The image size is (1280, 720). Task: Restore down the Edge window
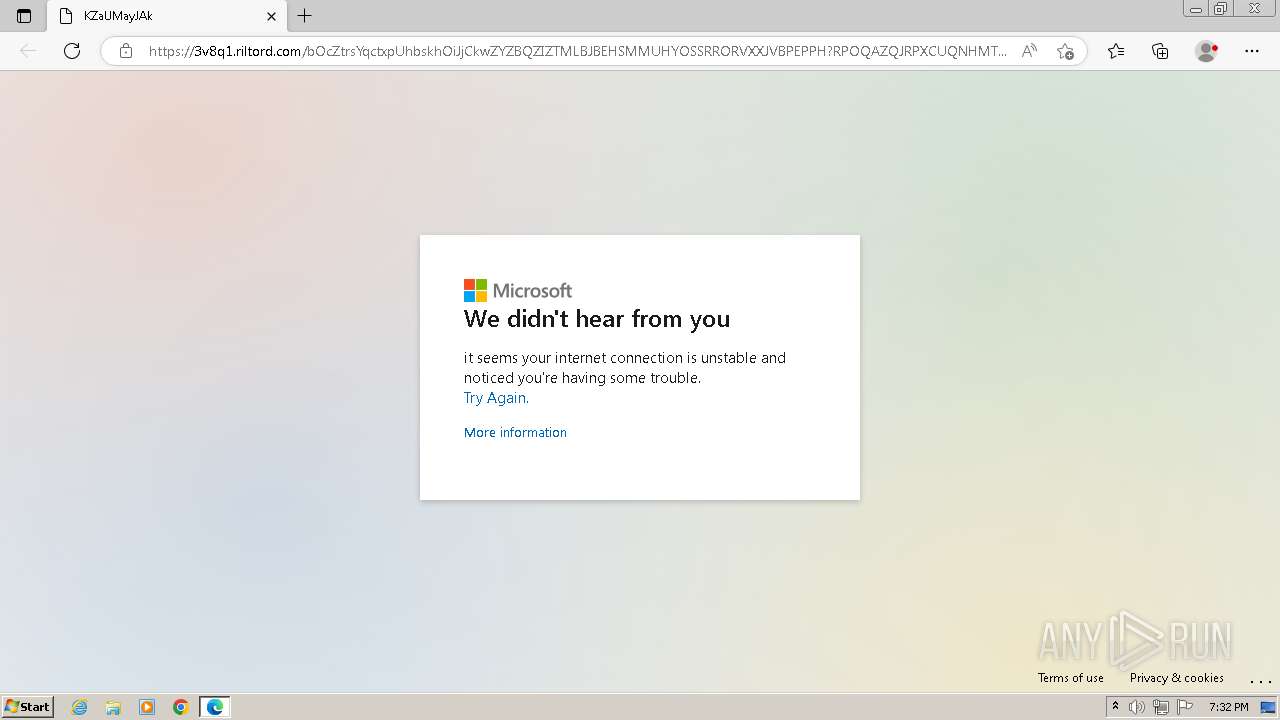point(1221,9)
